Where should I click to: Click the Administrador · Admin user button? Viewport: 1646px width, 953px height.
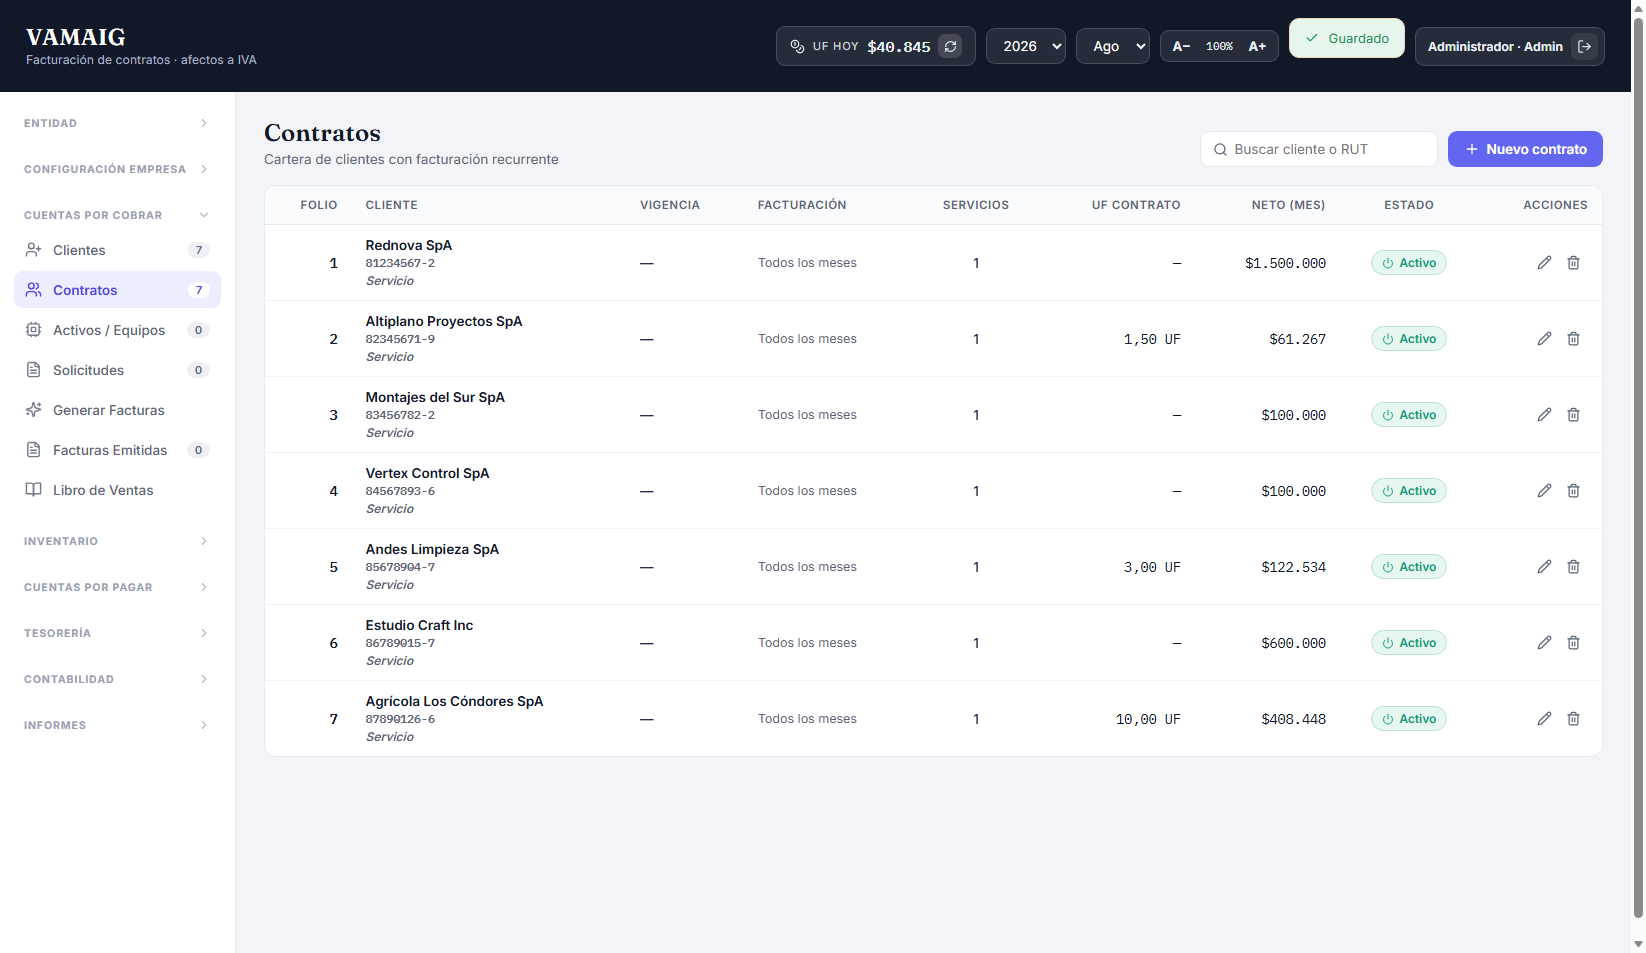pyautogui.click(x=1509, y=46)
